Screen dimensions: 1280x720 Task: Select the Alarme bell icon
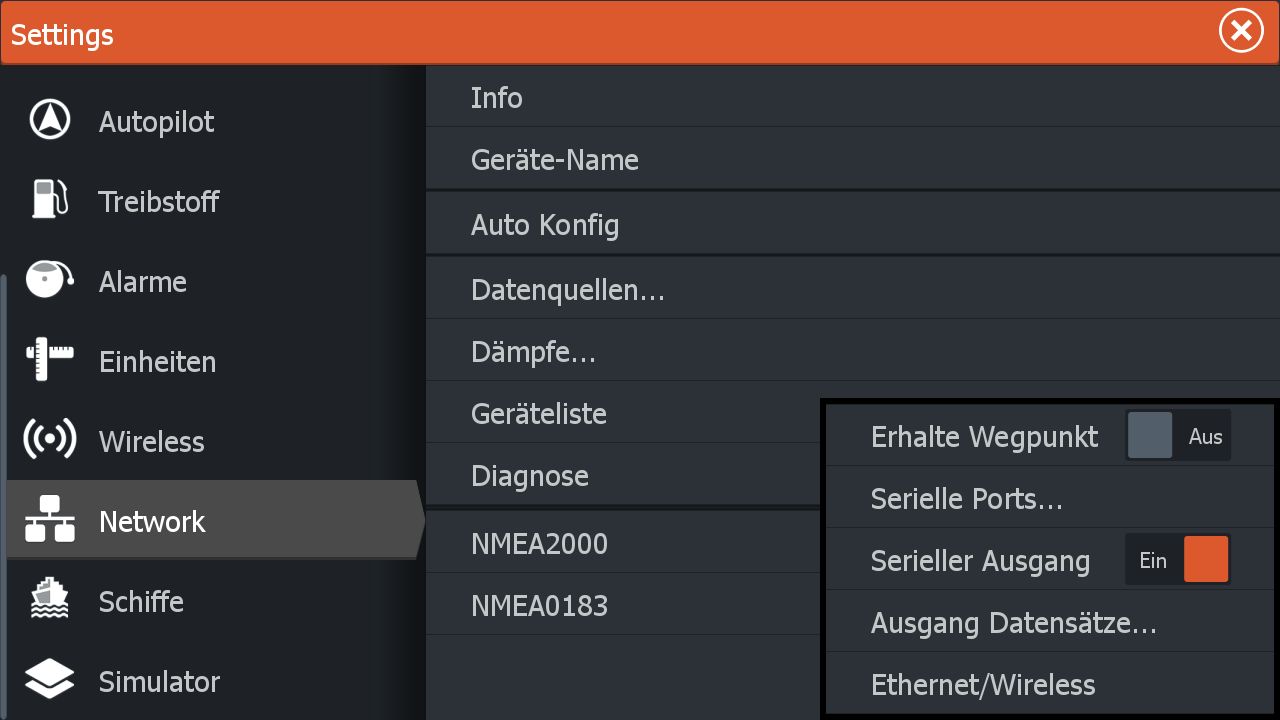pyautogui.click(x=49, y=281)
